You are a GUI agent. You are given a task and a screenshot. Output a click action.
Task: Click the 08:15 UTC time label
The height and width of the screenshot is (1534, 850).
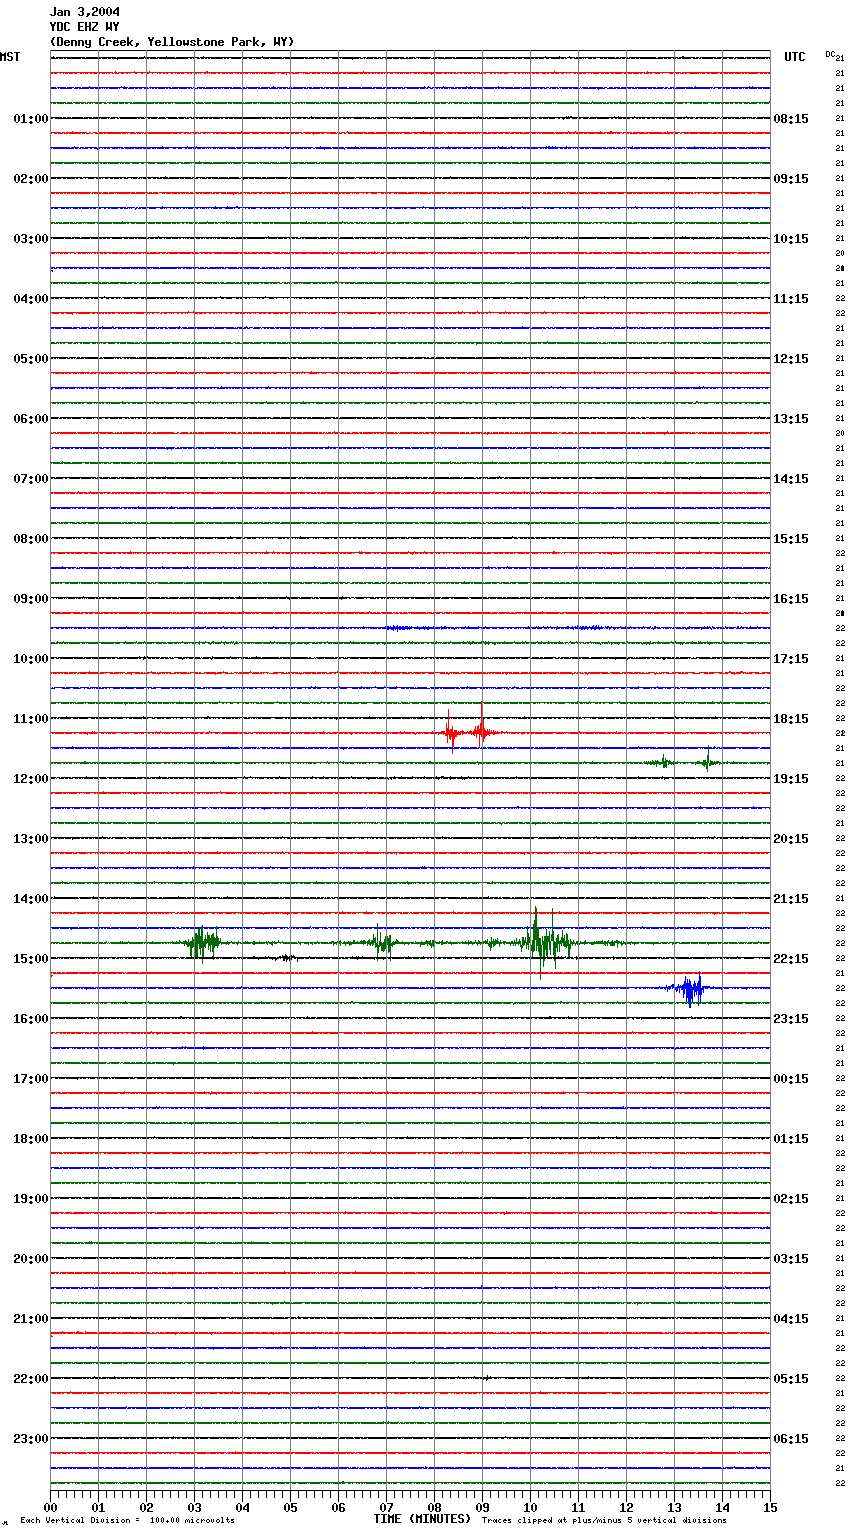pyautogui.click(x=791, y=119)
